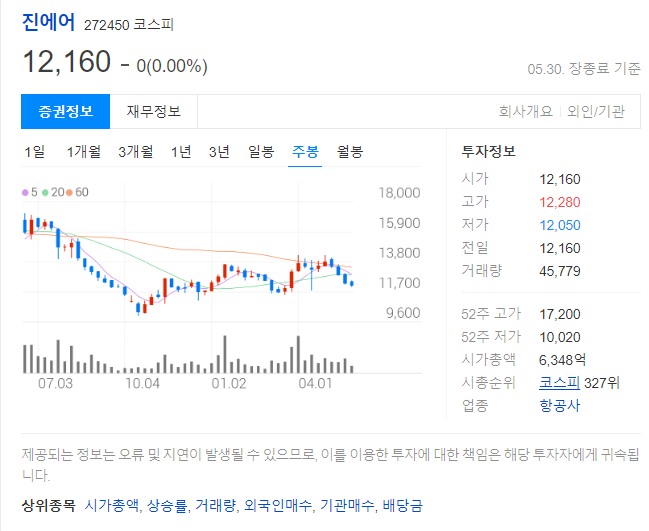Click the 9,600 price axis label
Viewport: 649px width, 531px height.
pos(403,313)
